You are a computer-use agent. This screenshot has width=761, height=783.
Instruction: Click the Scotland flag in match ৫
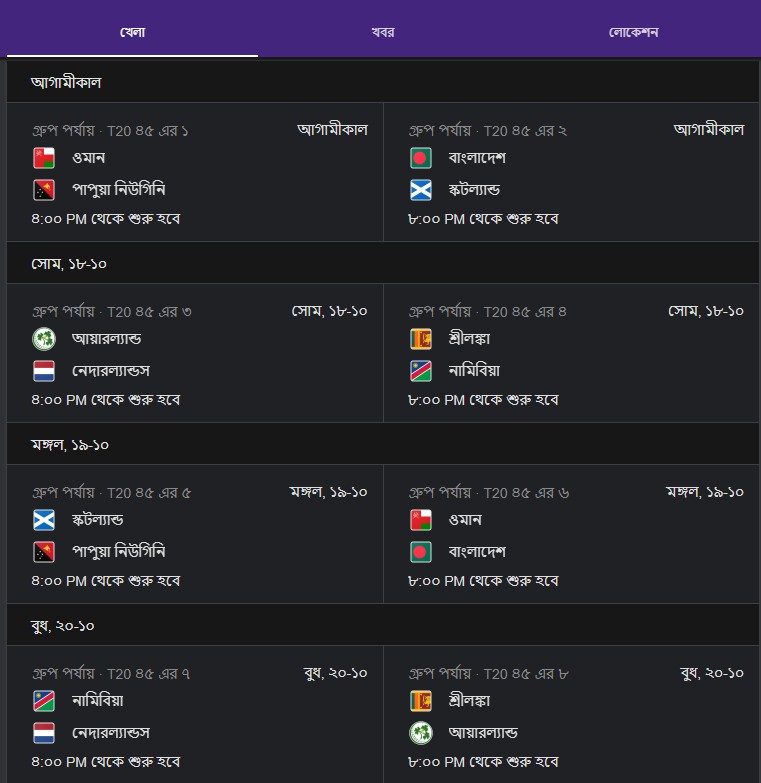44,520
